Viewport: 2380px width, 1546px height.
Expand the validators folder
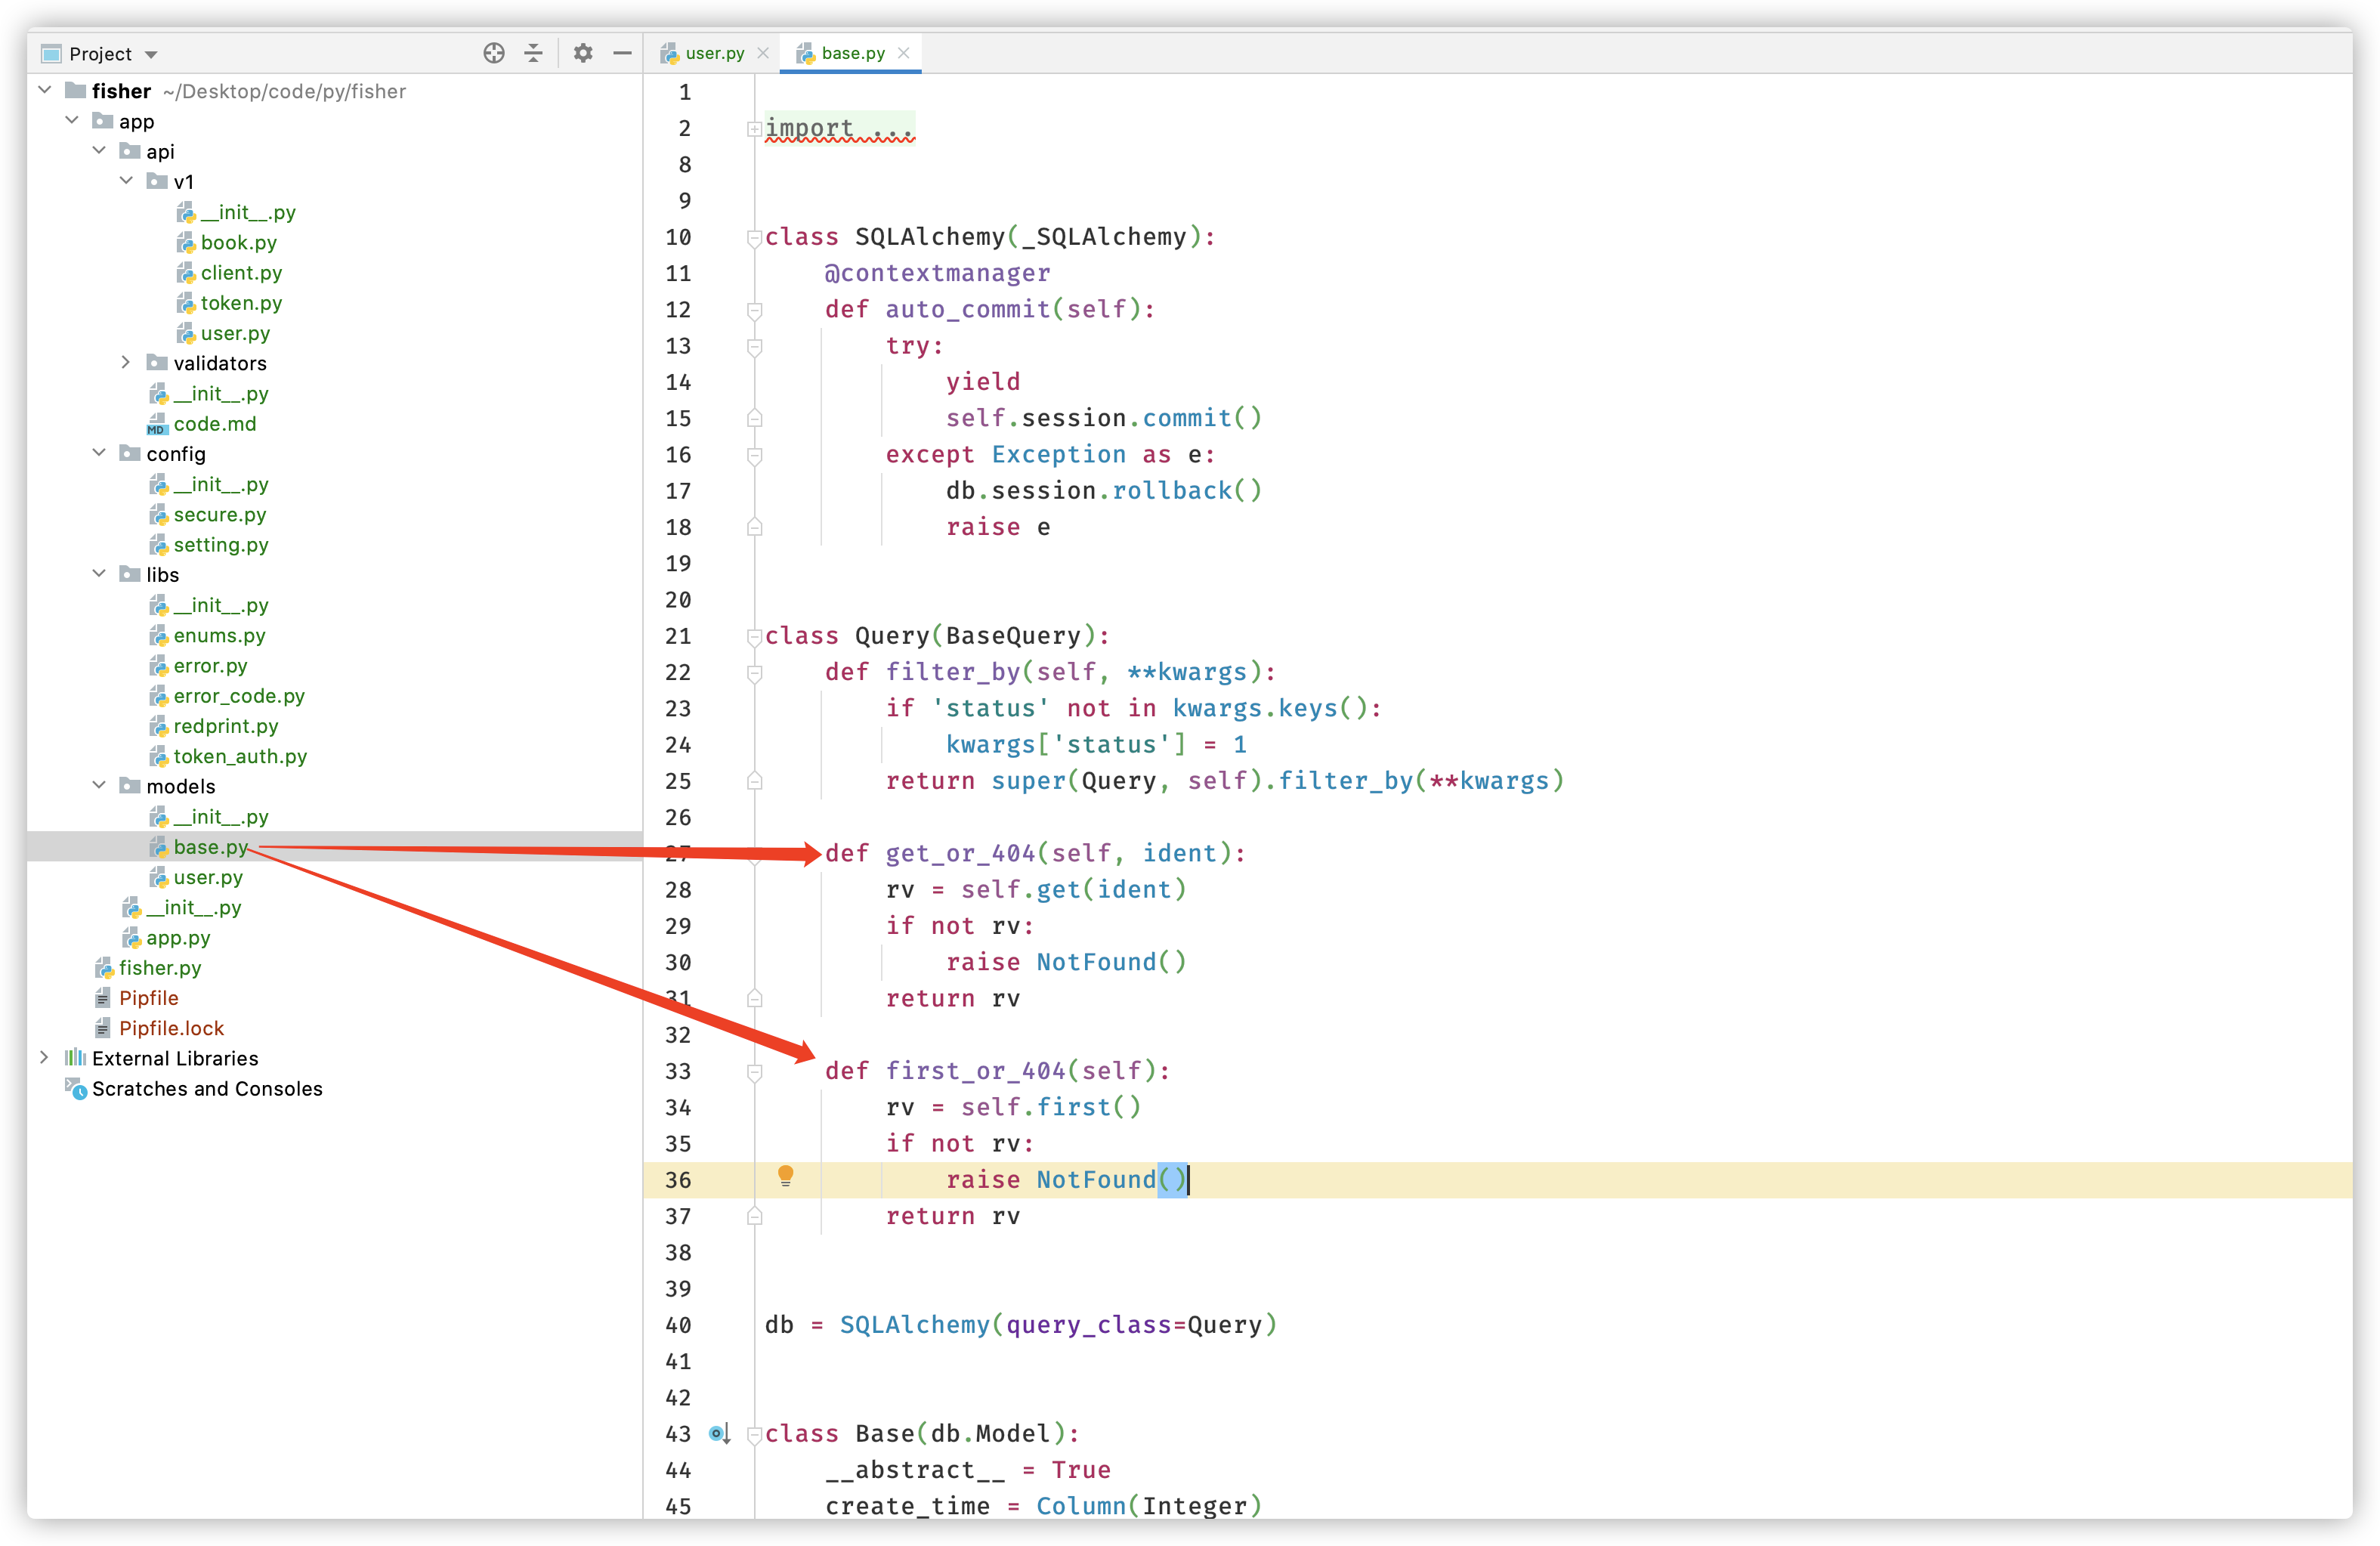(126, 363)
